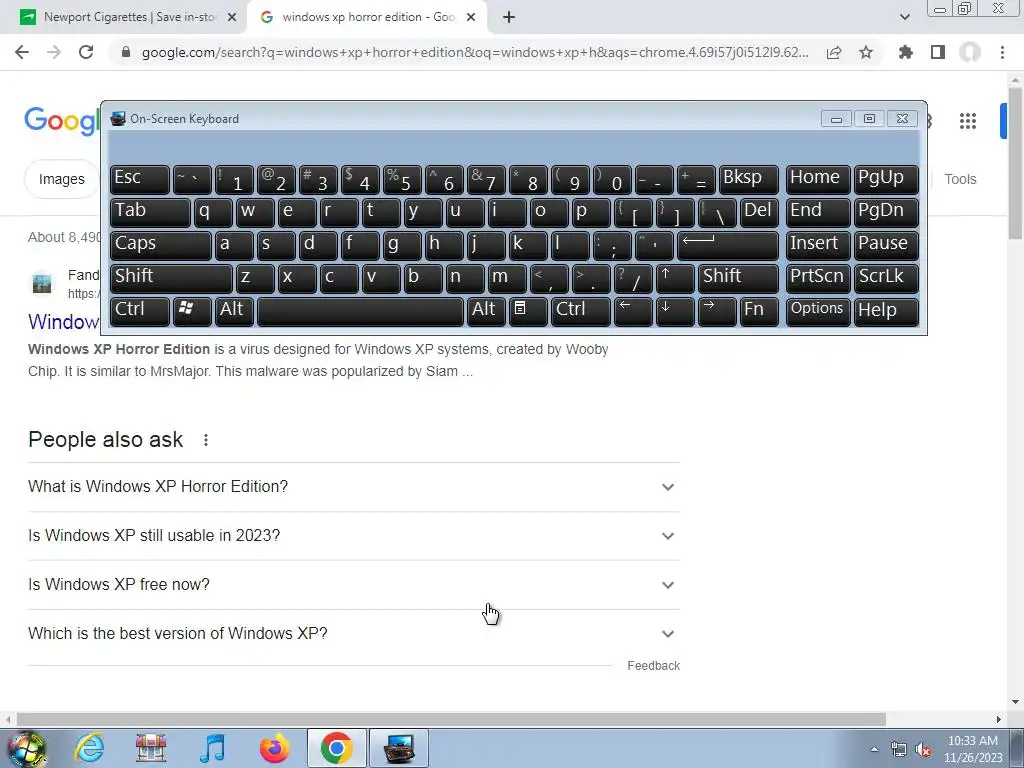The width and height of the screenshot is (1024, 768).
Task: Bookmark this page with the star icon
Action: point(866,52)
